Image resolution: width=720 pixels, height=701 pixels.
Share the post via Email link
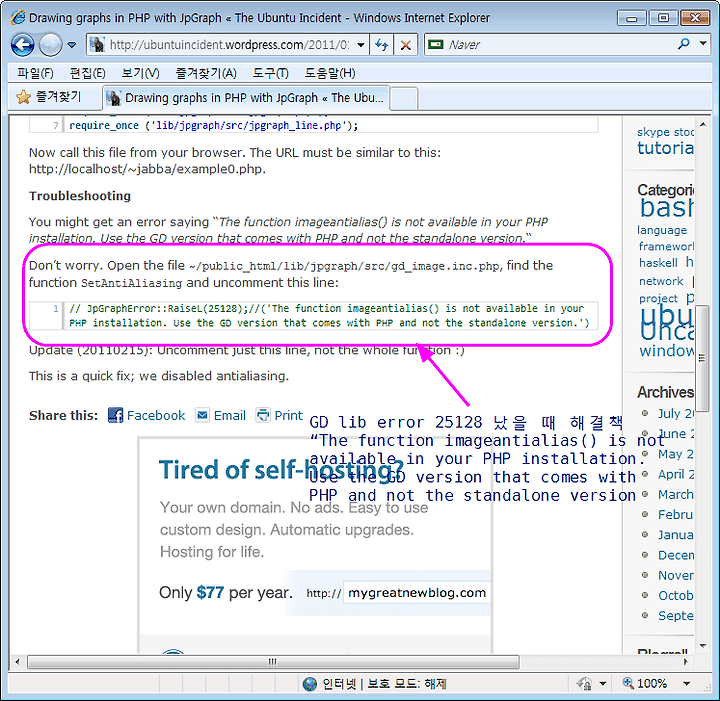(x=230, y=415)
